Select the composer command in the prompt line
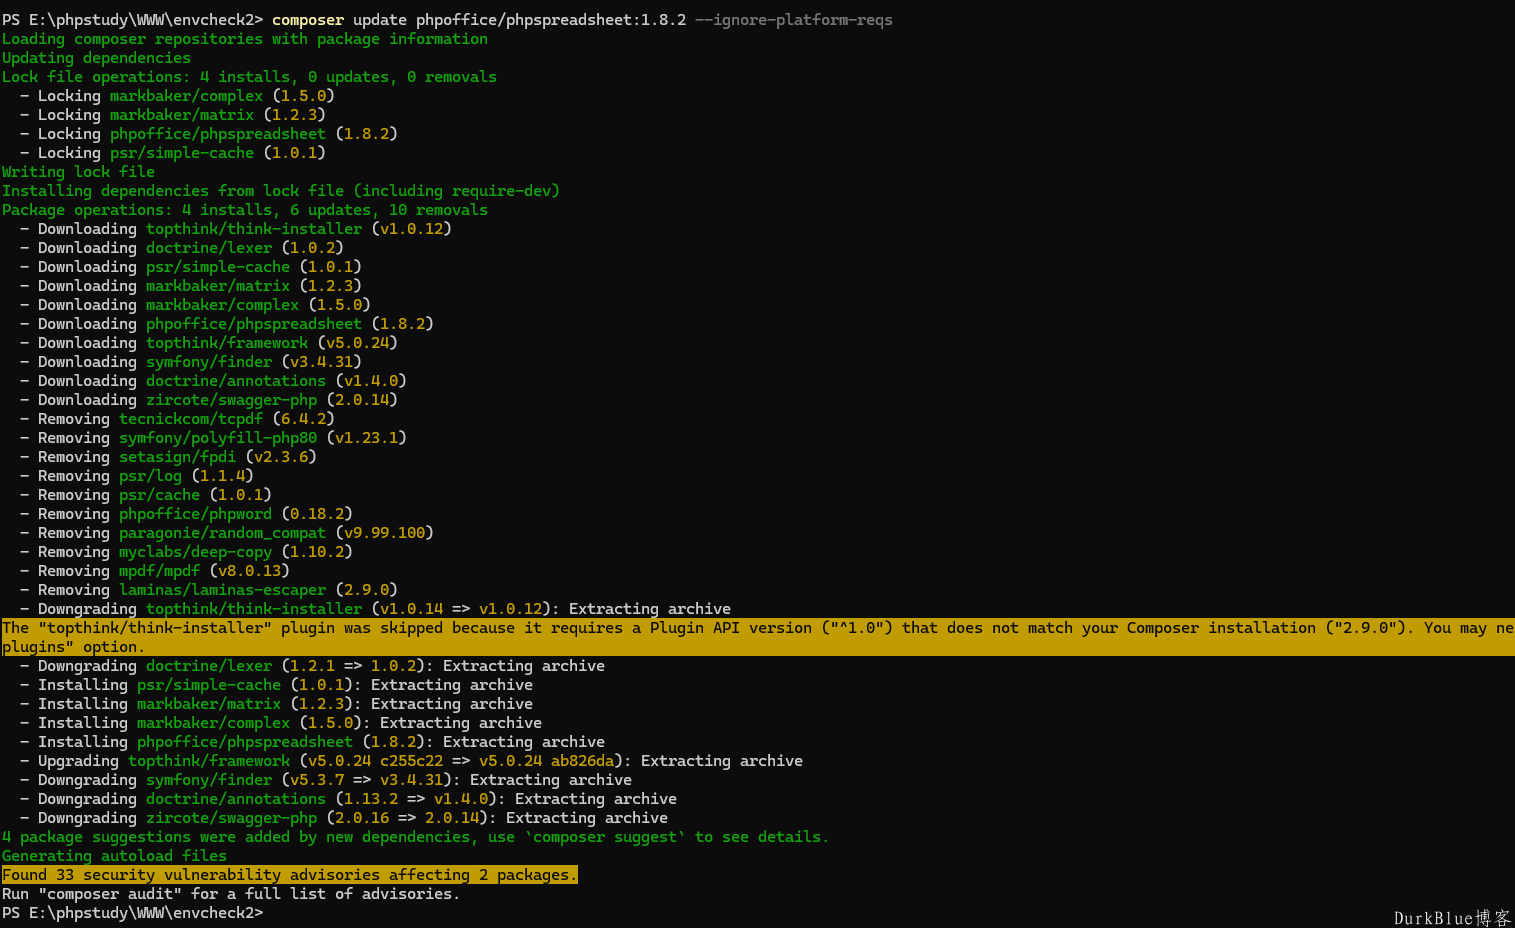The width and height of the screenshot is (1515, 928). click(x=307, y=19)
